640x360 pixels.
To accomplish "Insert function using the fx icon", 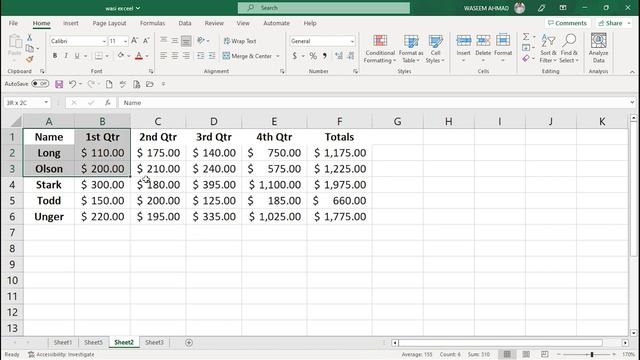I will click(107, 103).
